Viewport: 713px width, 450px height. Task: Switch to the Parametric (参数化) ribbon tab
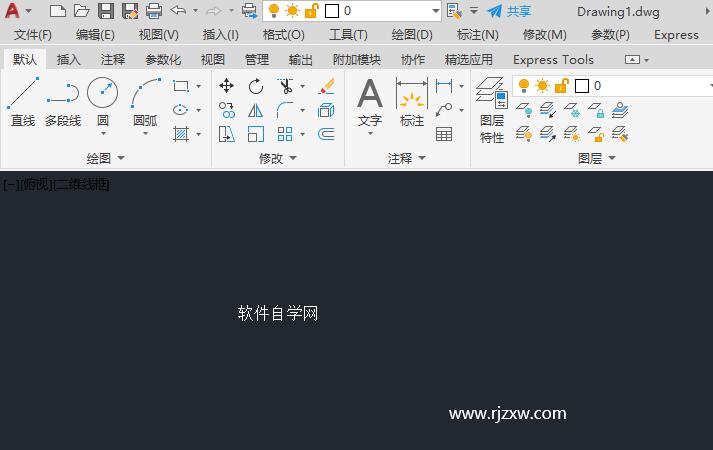tap(163, 60)
